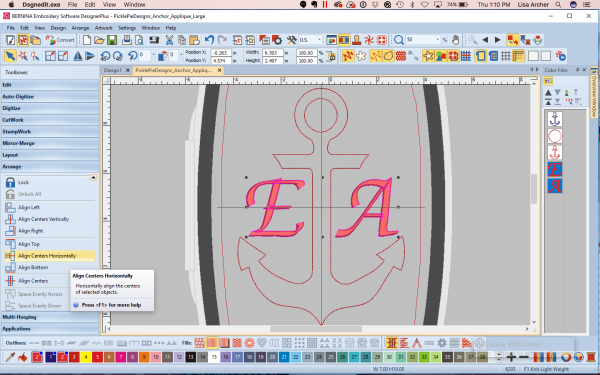The height and width of the screenshot is (375, 600).
Task: Click the Hoop stamp icon in toolbar
Action: (357, 40)
